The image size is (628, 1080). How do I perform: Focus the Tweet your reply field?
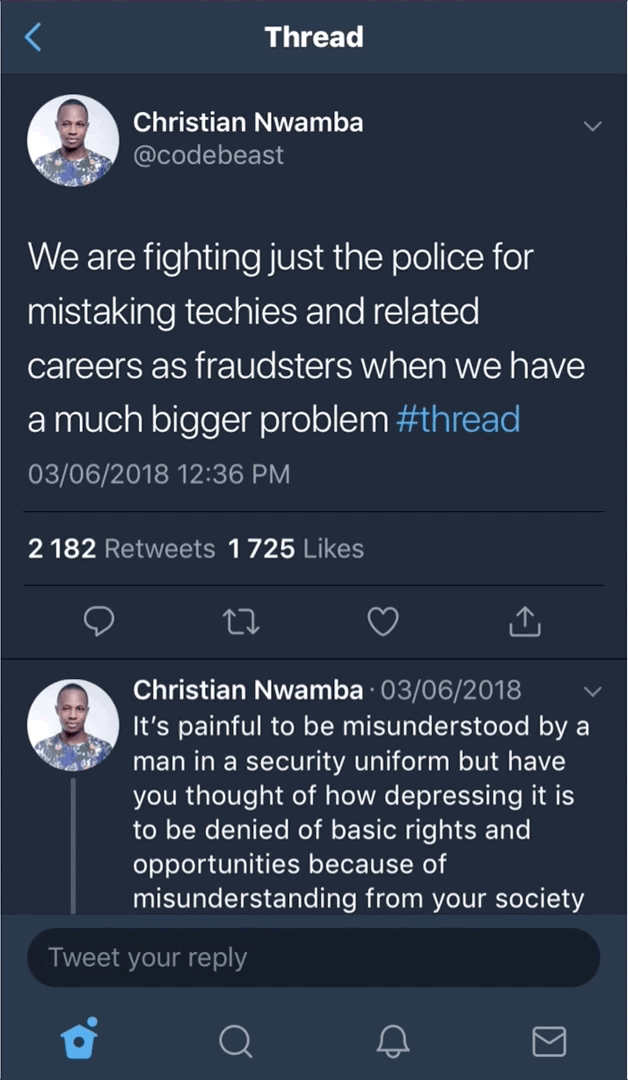313,957
